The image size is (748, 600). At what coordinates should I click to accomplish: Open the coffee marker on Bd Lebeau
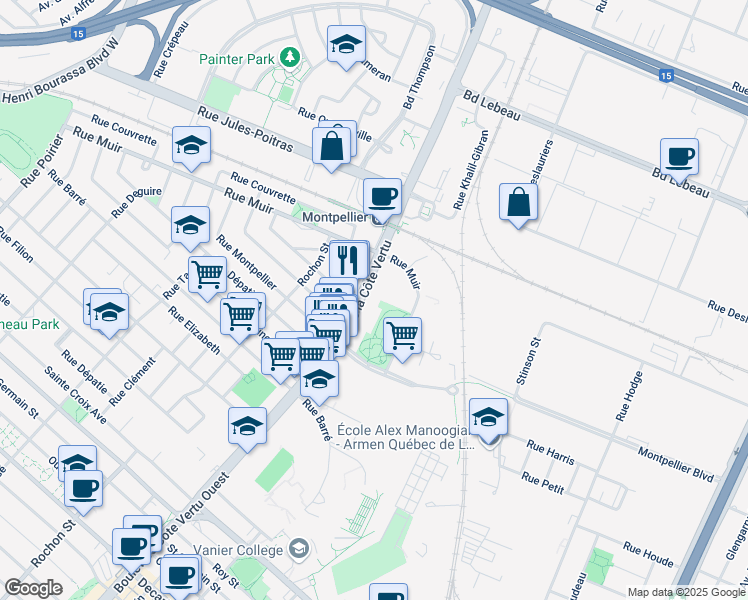pos(680,157)
